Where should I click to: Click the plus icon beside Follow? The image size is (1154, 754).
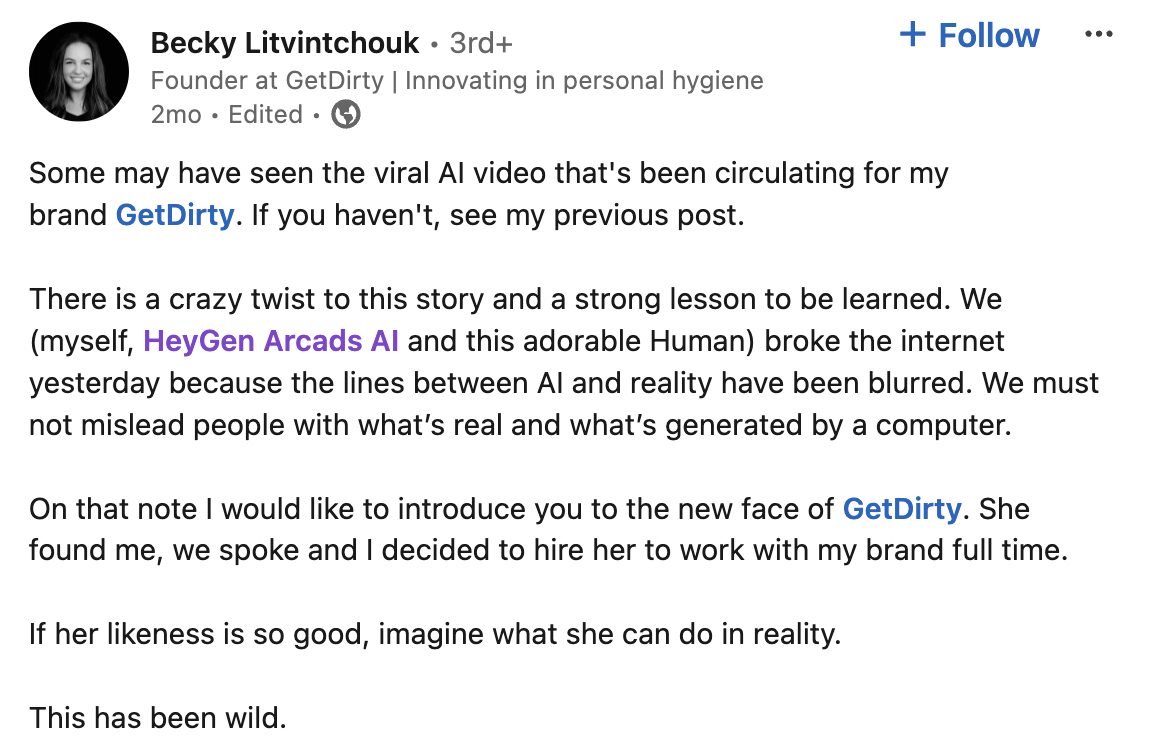pyautogui.click(x=912, y=35)
